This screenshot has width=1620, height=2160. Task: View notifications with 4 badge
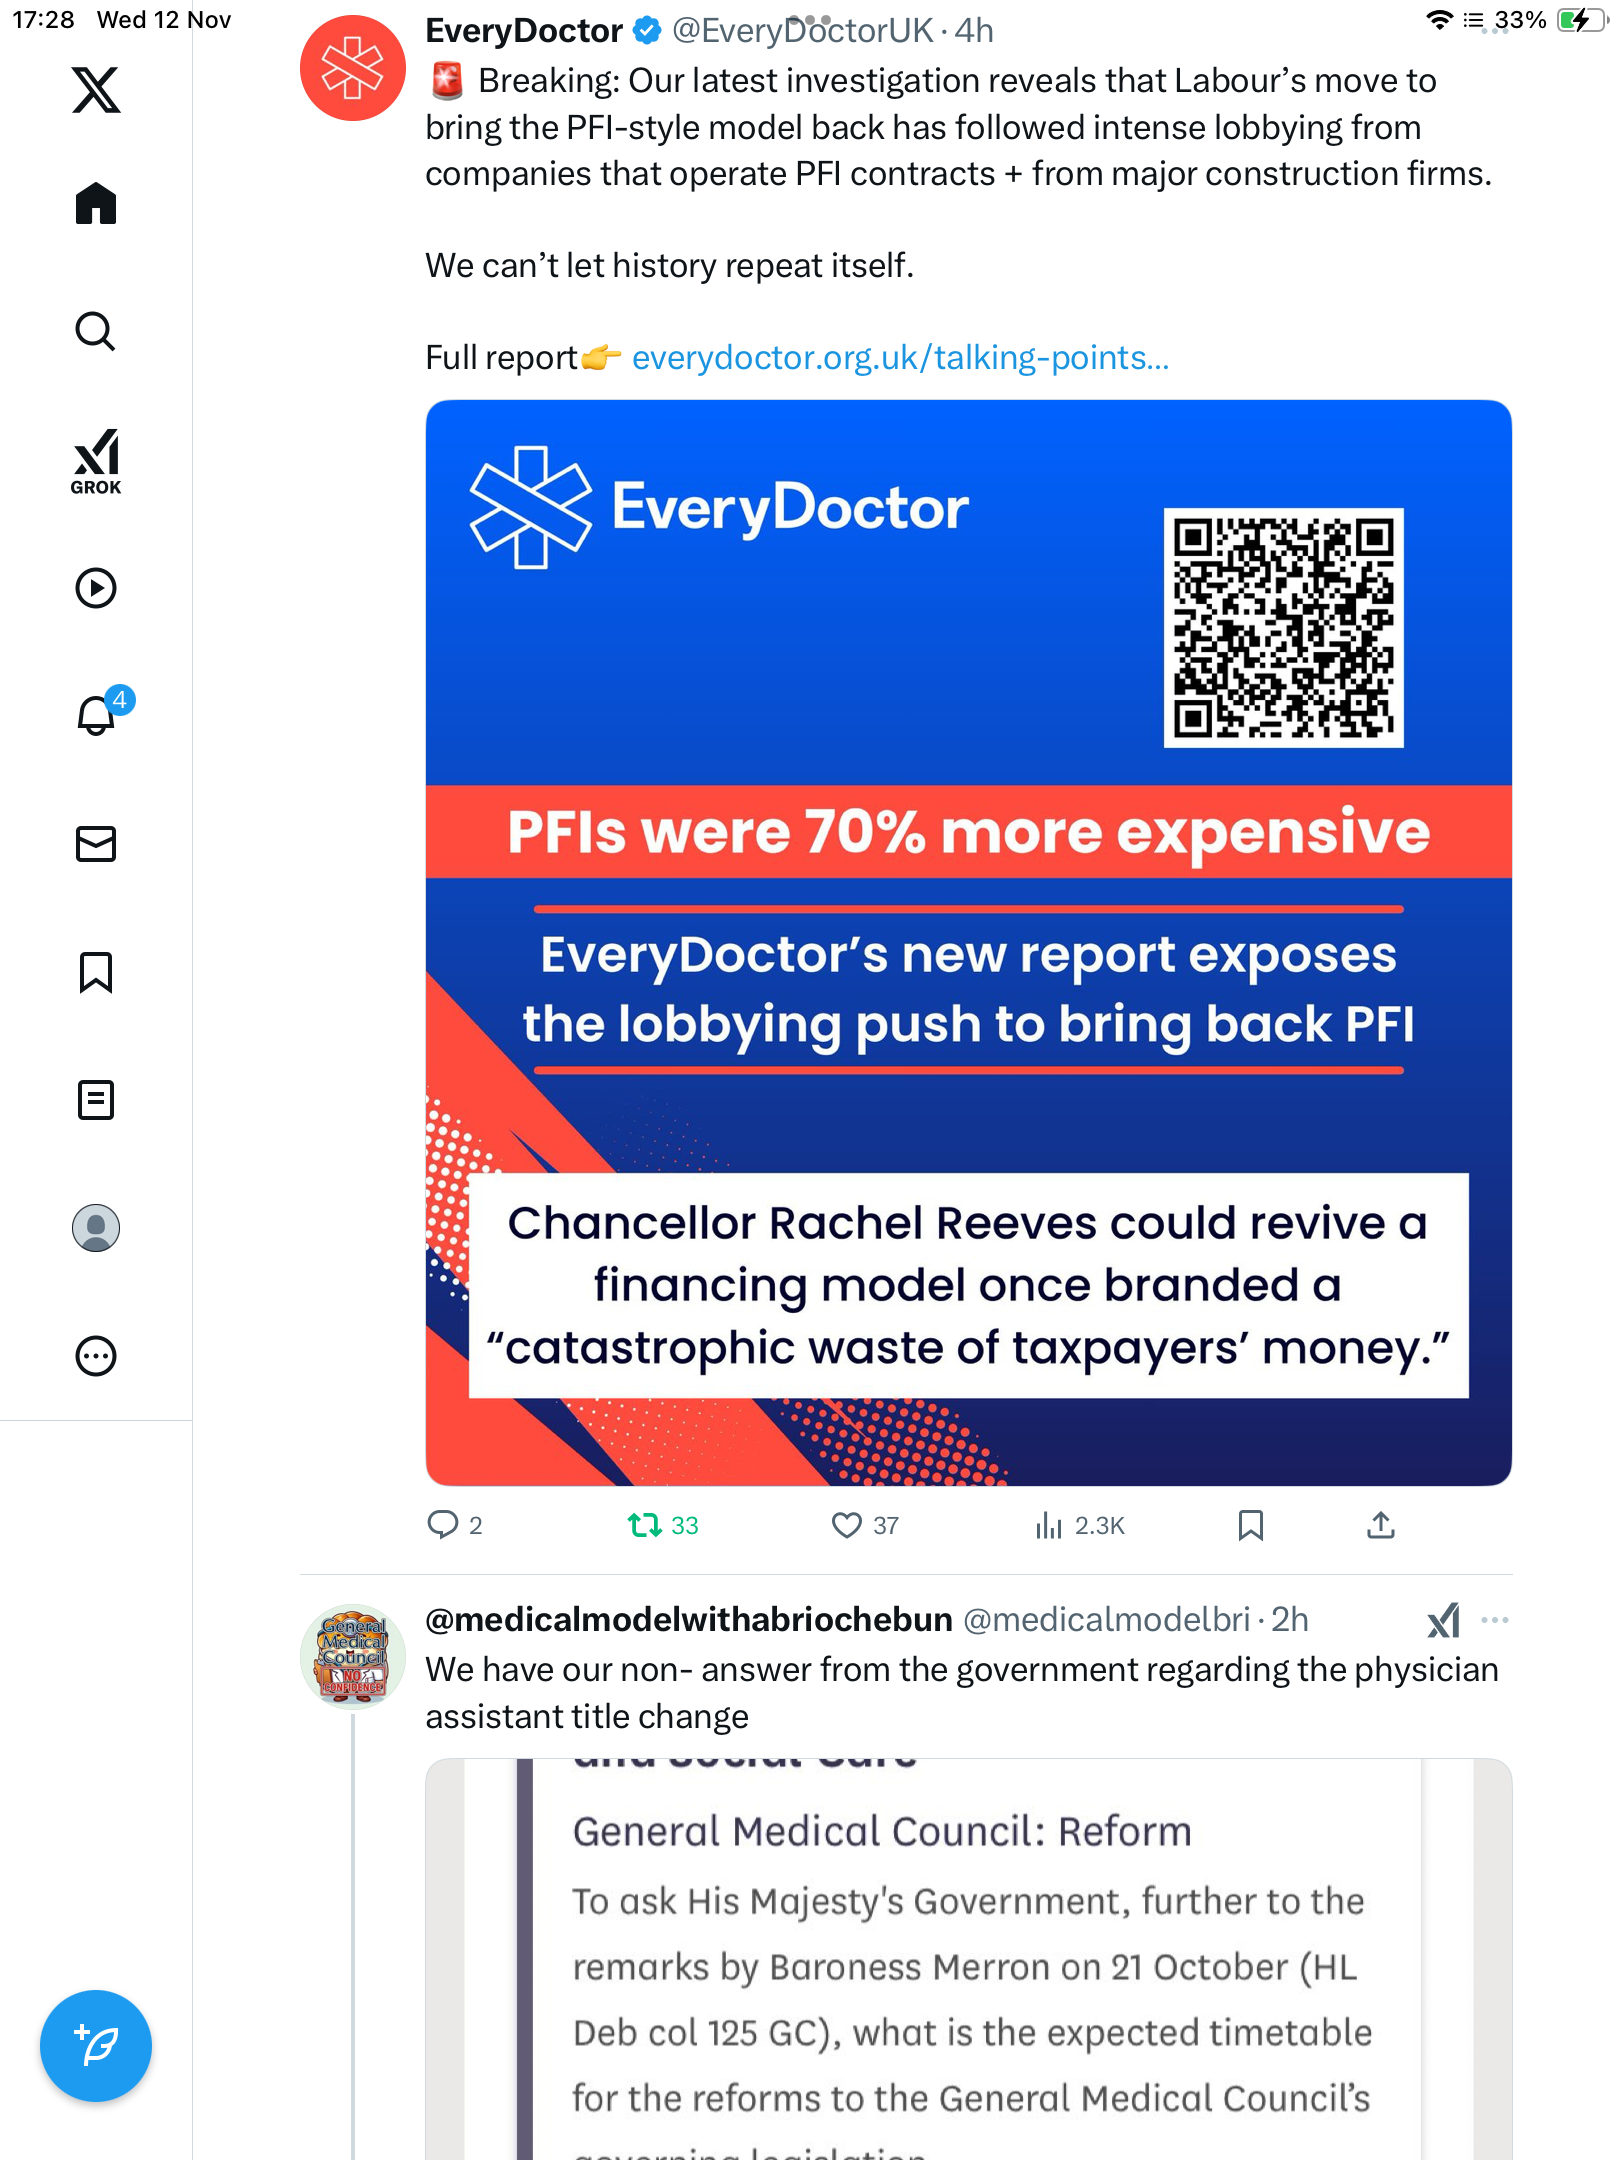click(x=100, y=714)
